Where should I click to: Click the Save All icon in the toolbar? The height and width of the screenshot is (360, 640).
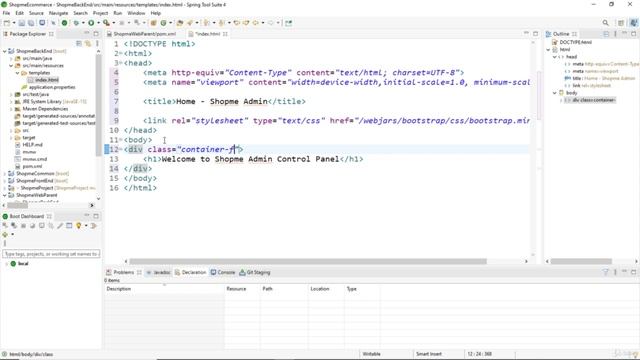[31, 23]
